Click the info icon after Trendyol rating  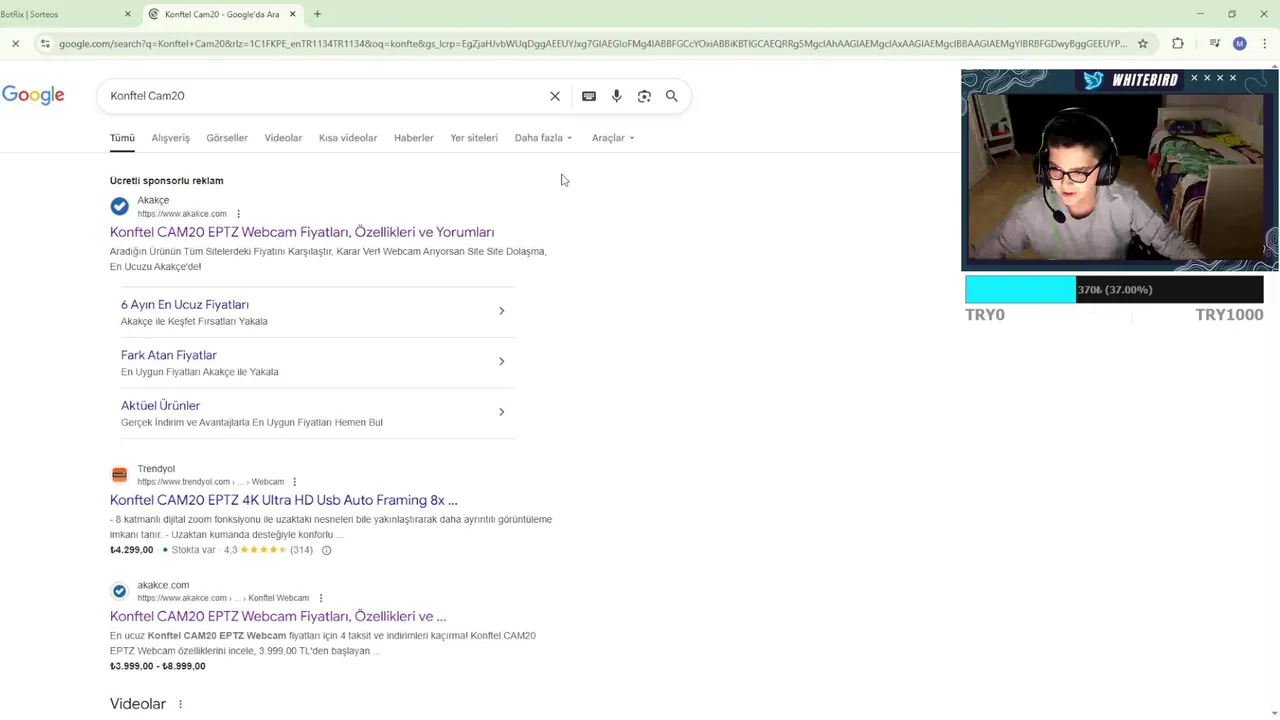coord(326,550)
